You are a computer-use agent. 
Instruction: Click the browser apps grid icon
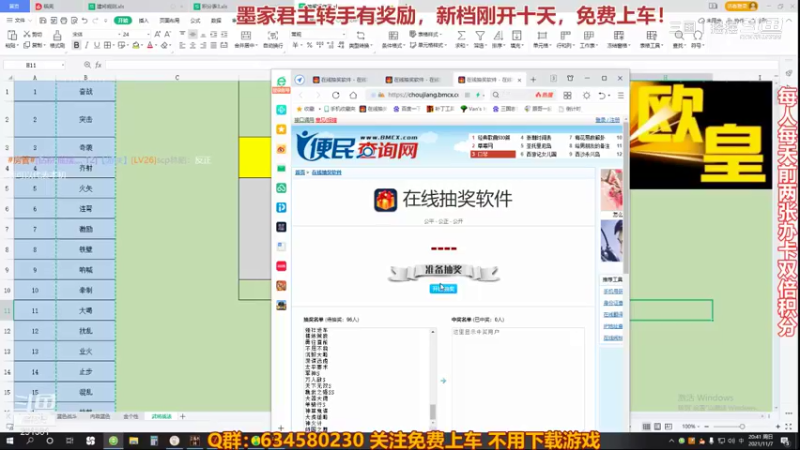pyautogui.click(x=567, y=95)
